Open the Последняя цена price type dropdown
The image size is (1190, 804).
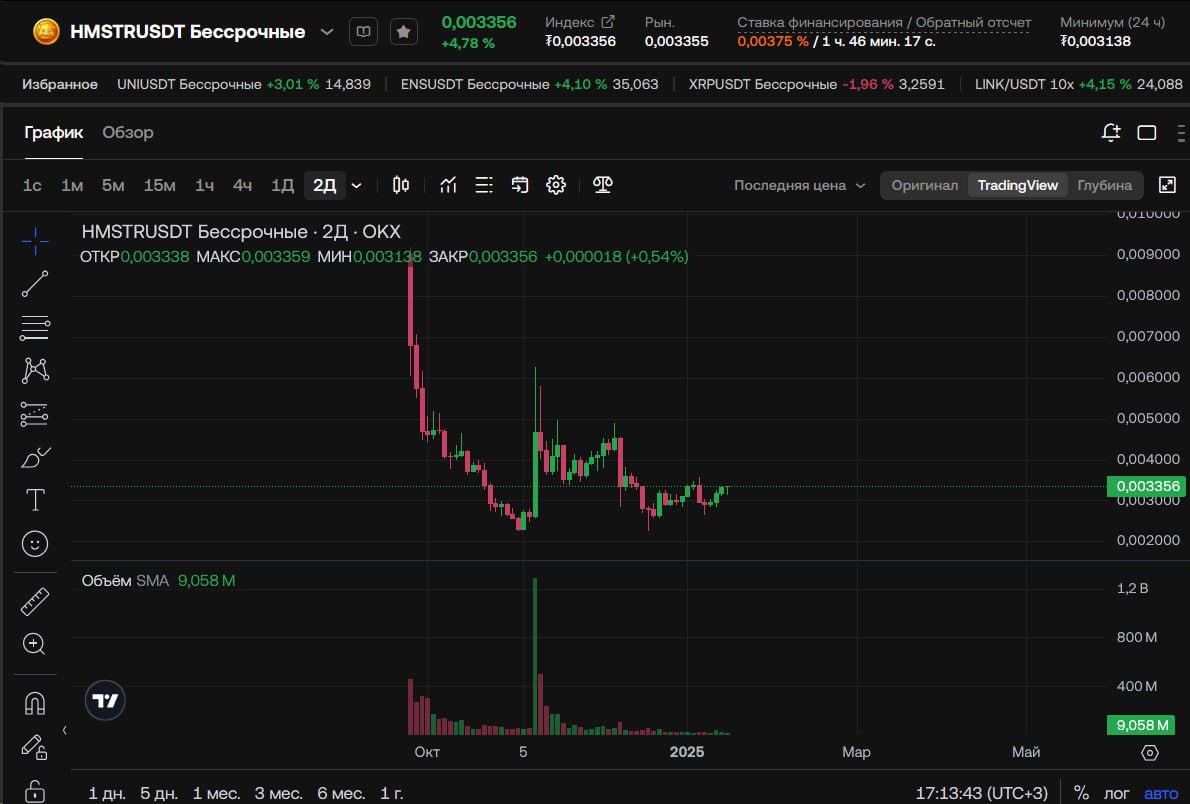800,185
